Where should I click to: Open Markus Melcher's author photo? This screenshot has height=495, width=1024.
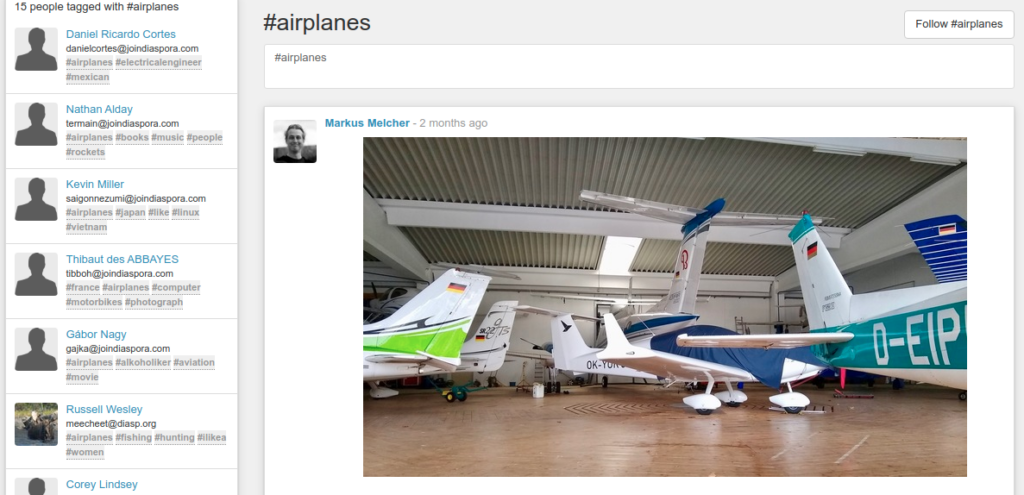coord(295,141)
